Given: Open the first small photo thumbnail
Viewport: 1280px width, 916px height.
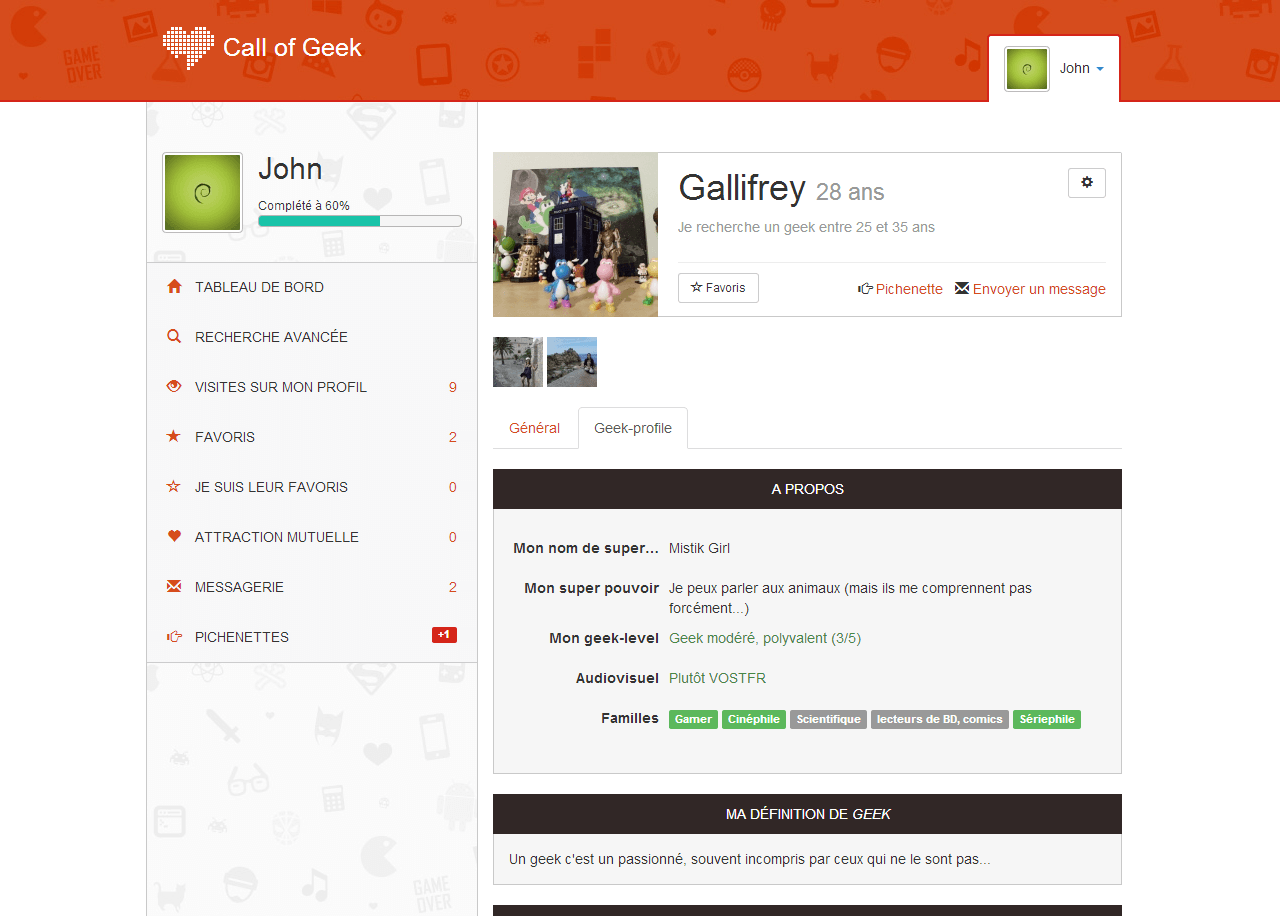Looking at the screenshot, I should point(518,362).
